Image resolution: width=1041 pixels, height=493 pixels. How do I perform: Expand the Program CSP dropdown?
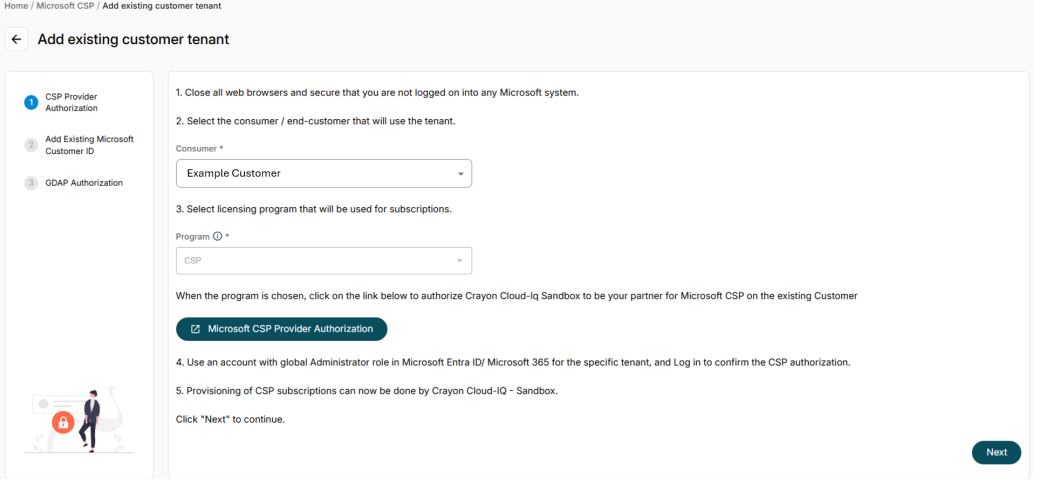pyautogui.click(x=324, y=261)
